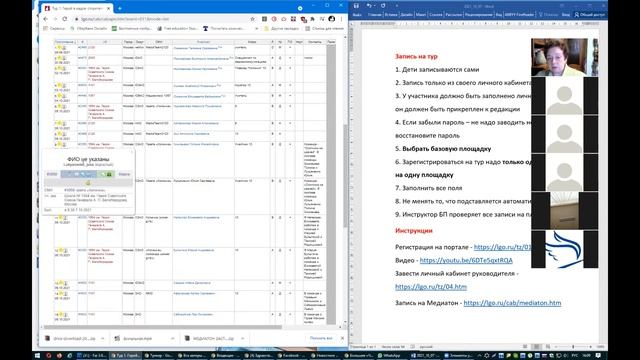Switch to the Макет ribbon tab
The height and width of the screenshot is (360, 640).
pos(421,15)
